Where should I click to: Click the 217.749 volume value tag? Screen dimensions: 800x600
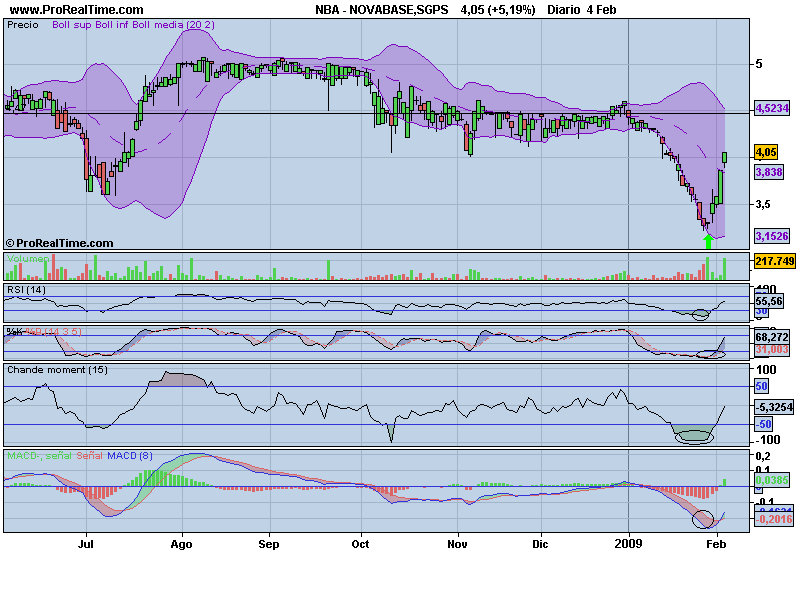tap(774, 261)
